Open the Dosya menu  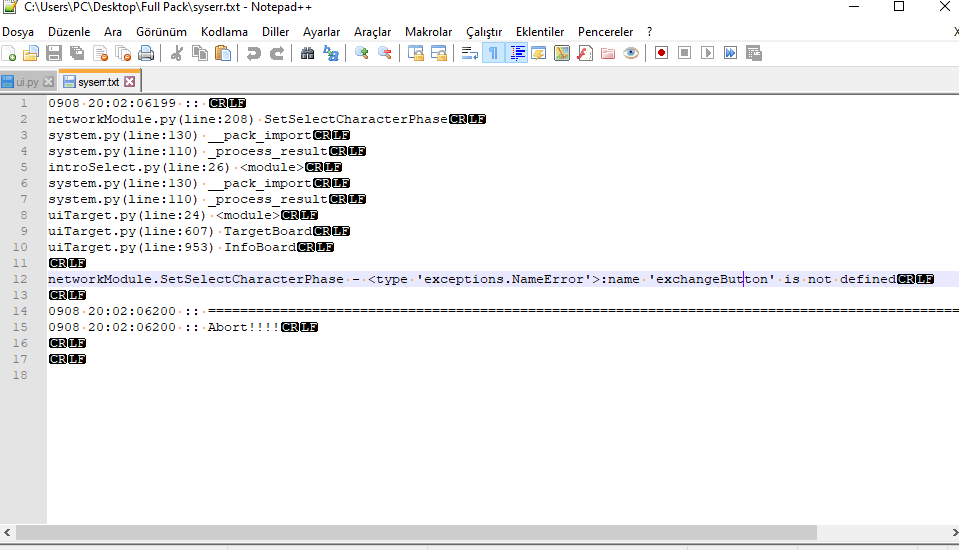pyautogui.click(x=18, y=32)
